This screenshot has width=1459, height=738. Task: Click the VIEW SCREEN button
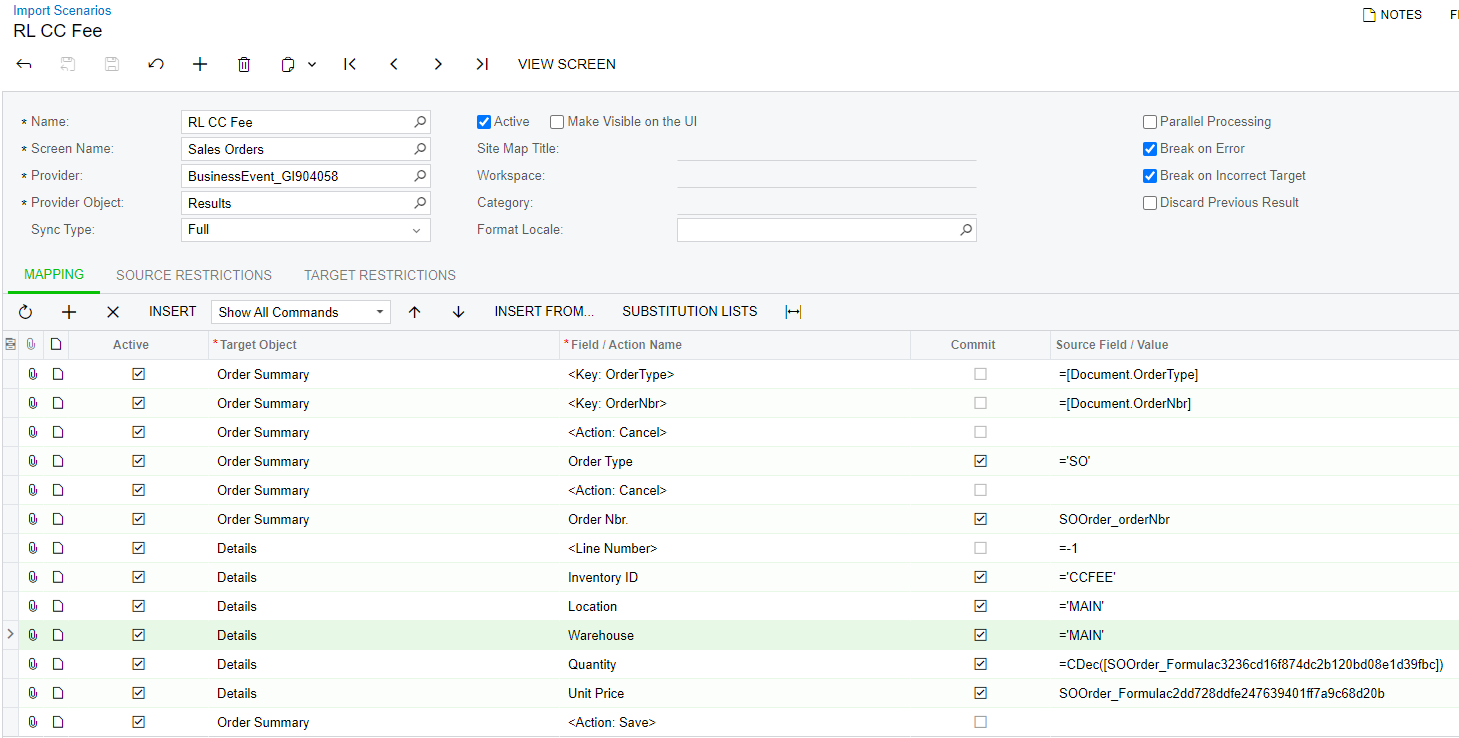click(566, 64)
